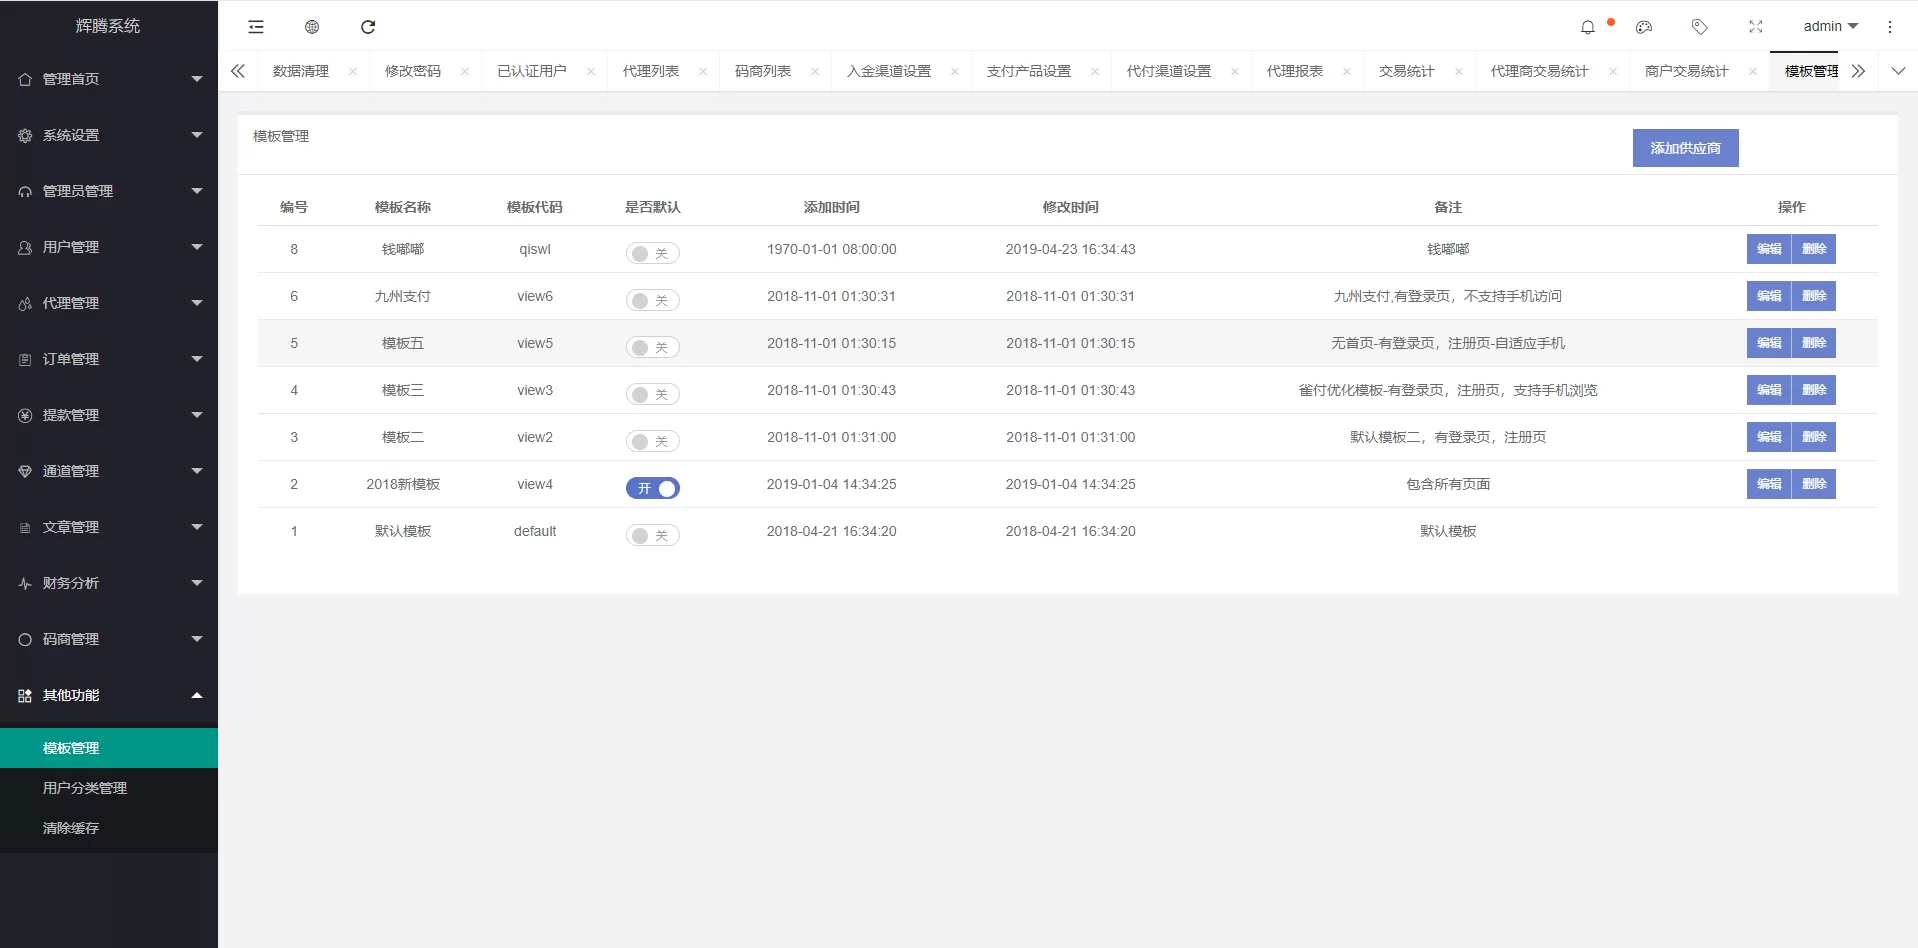
Task: Turn off default for 2018新模板
Action: click(652, 488)
